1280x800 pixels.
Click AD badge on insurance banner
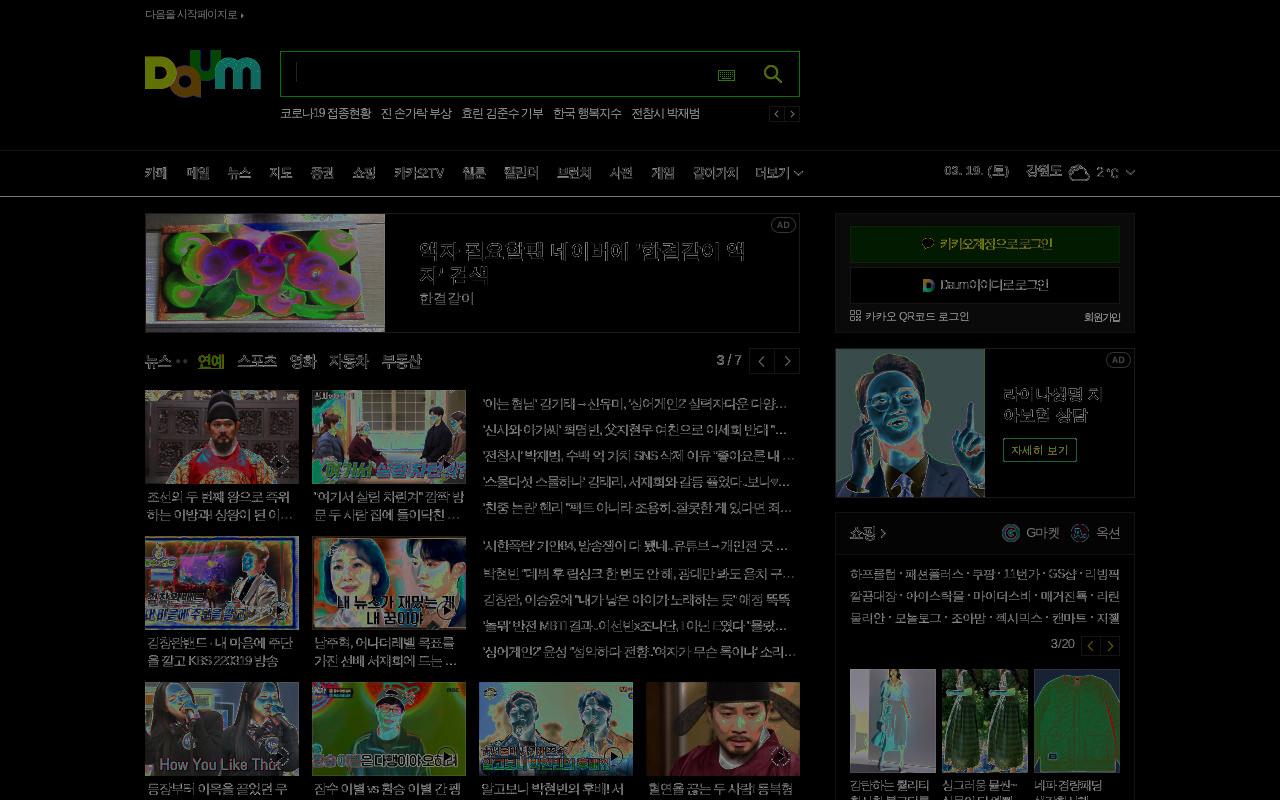1118,360
